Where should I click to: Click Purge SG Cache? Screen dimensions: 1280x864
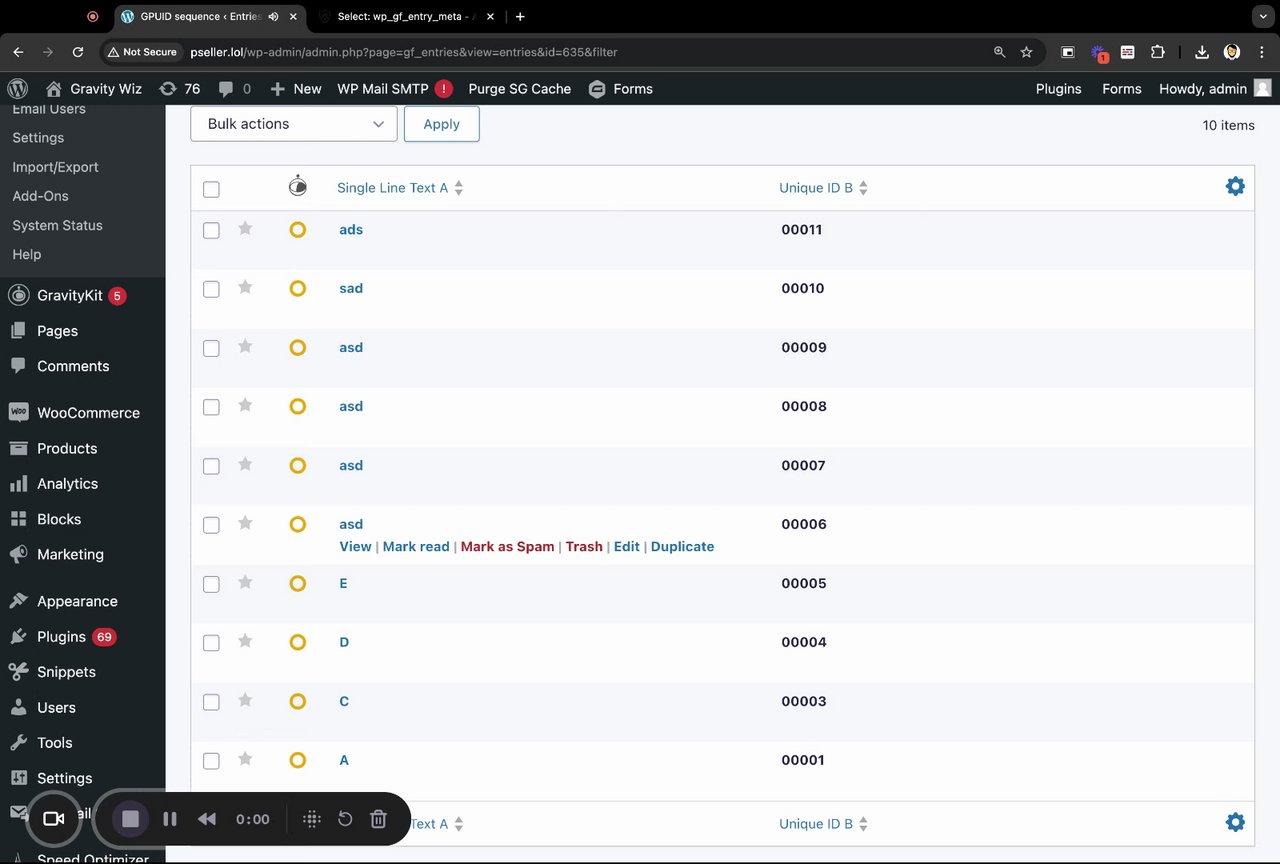pos(520,89)
